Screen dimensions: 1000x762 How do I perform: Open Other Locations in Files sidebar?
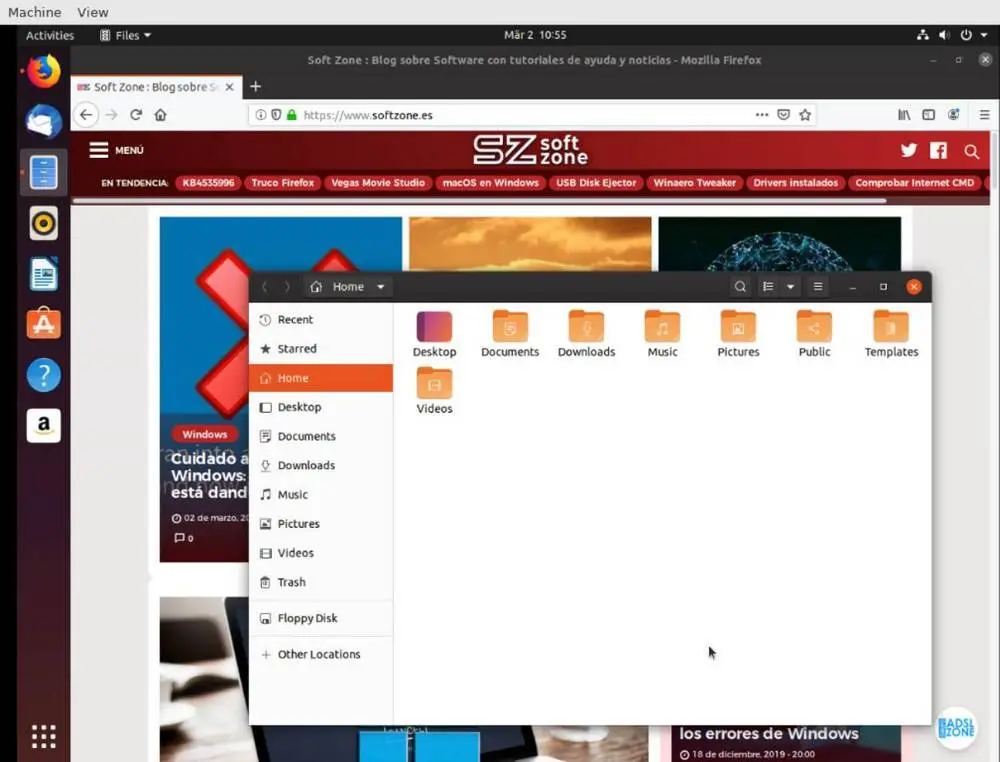[x=321, y=654]
